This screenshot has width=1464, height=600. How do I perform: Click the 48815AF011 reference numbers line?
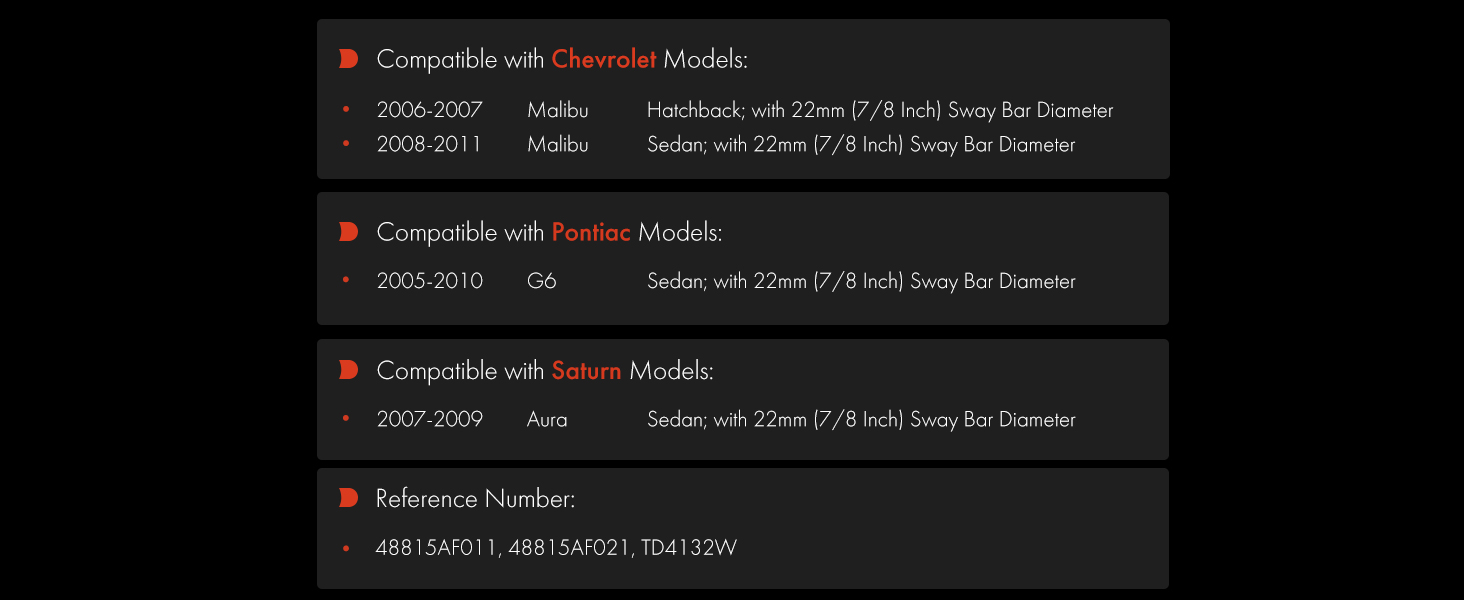click(556, 547)
